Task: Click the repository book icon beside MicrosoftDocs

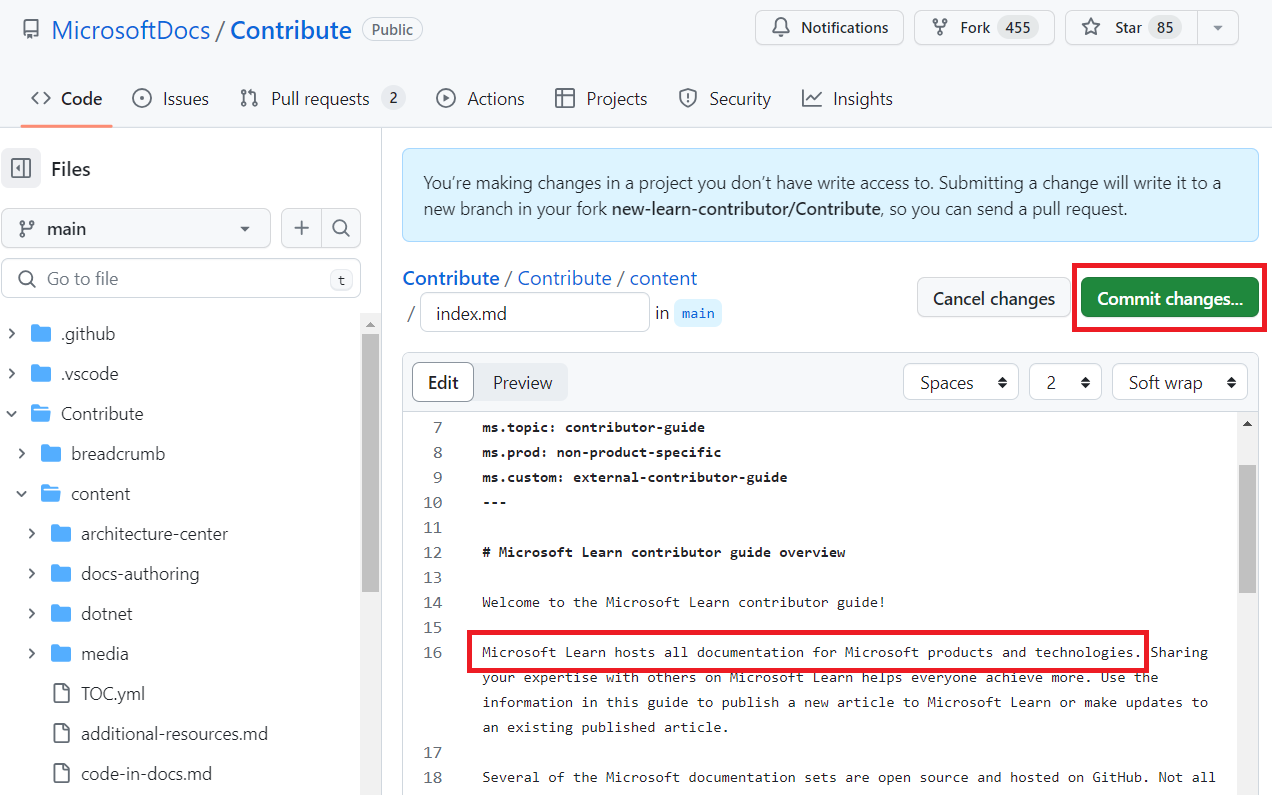Action: 30,28
